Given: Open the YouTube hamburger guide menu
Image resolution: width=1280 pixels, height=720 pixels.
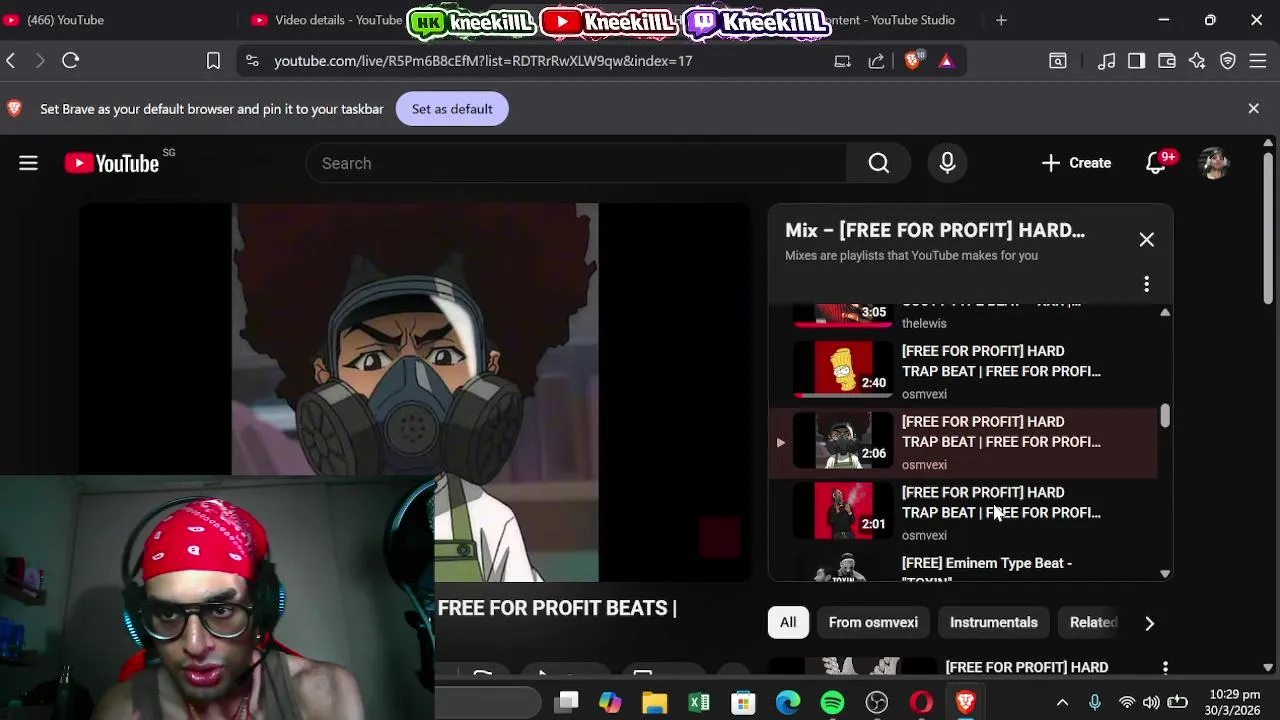Looking at the screenshot, I should click(28, 163).
